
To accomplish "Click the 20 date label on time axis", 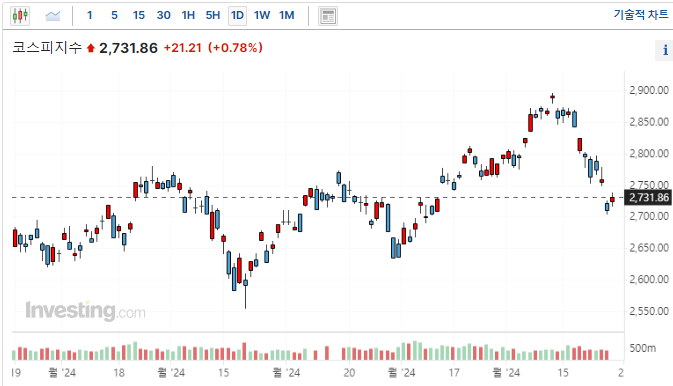I will pos(349,373).
